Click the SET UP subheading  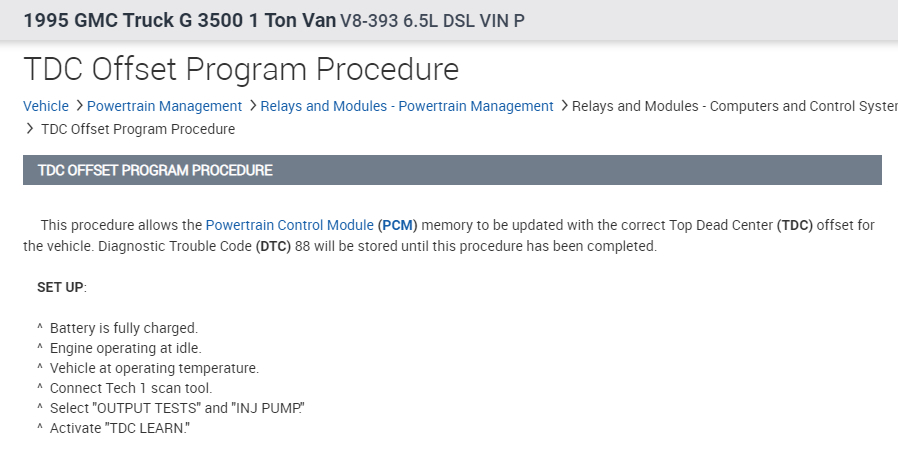tap(61, 287)
